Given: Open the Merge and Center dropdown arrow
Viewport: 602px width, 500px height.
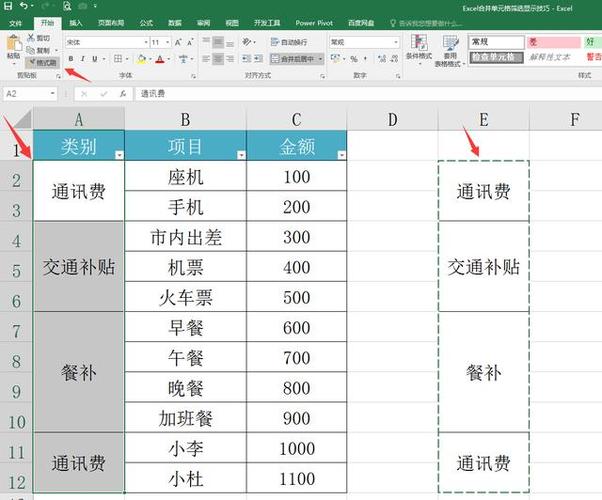Looking at the screenshot, I should [320, 59].
